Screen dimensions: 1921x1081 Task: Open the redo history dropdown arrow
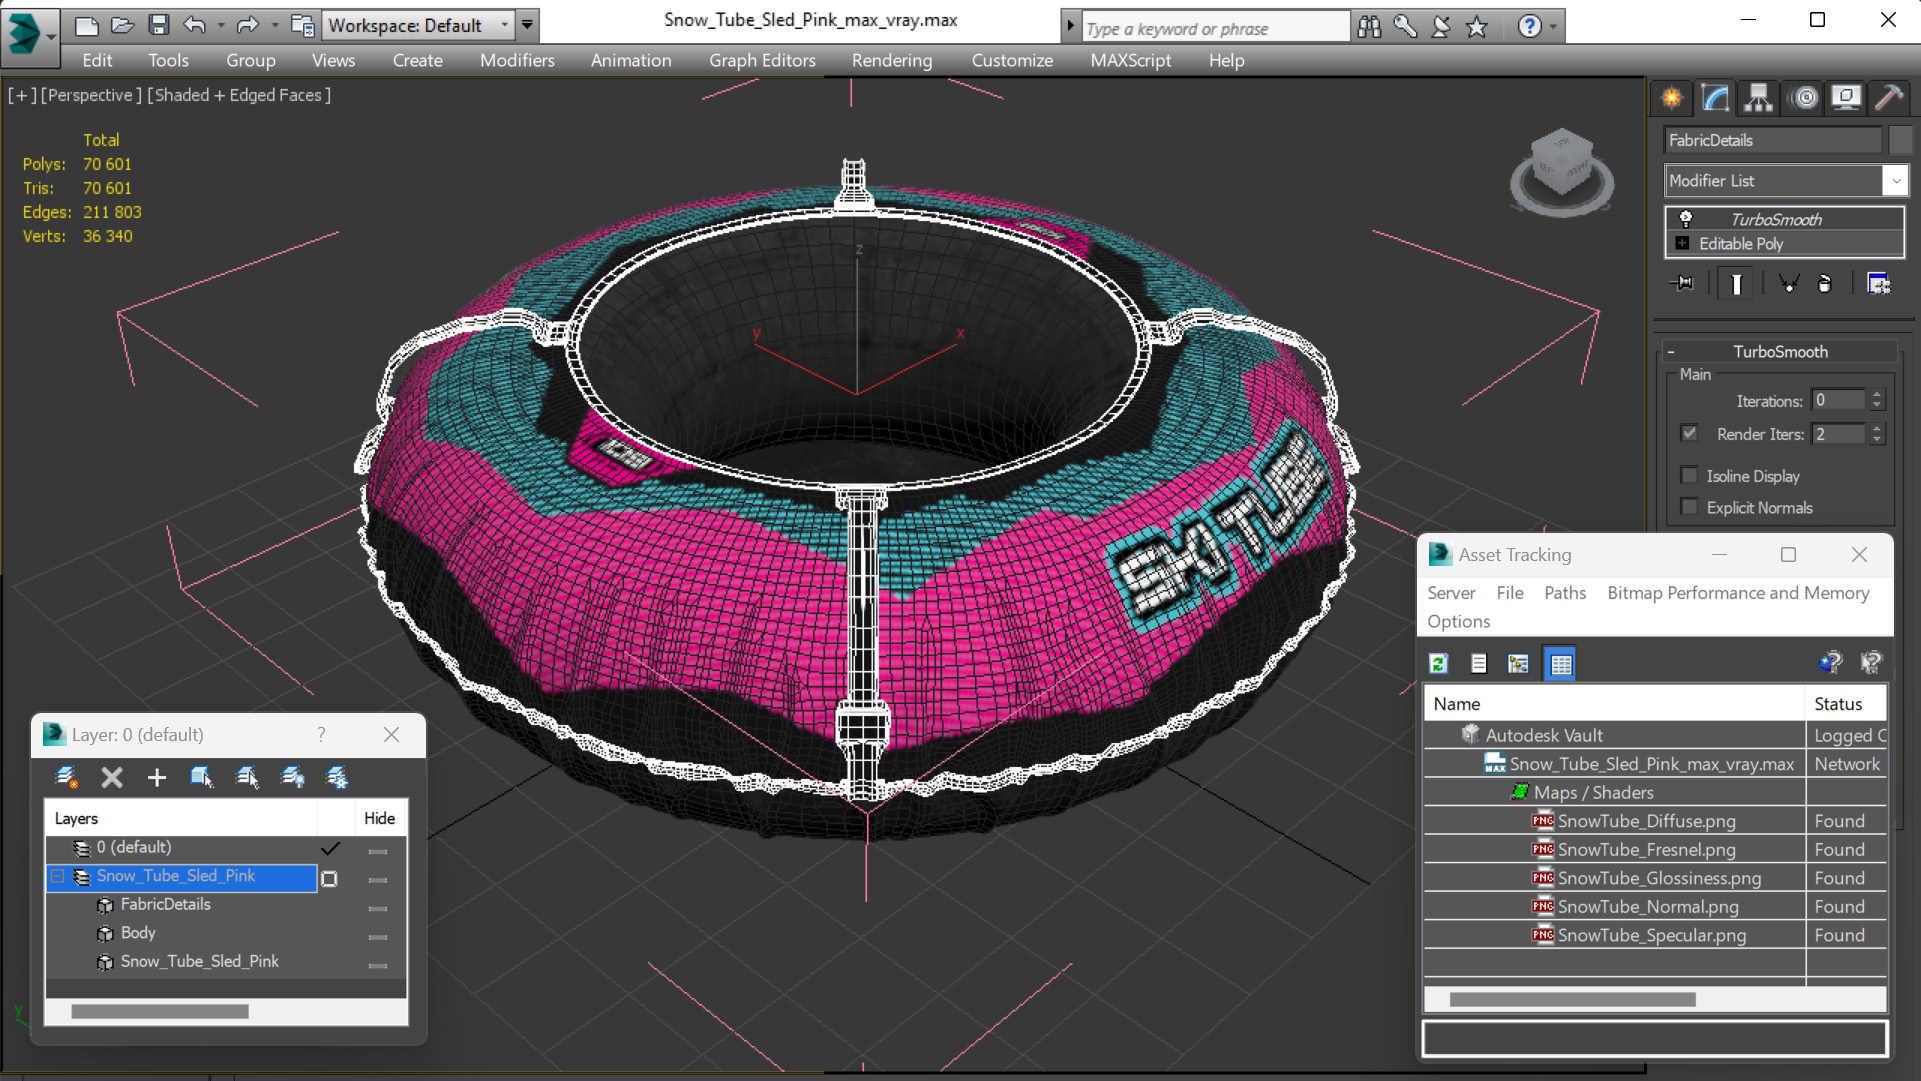click(x=274, y=26)
